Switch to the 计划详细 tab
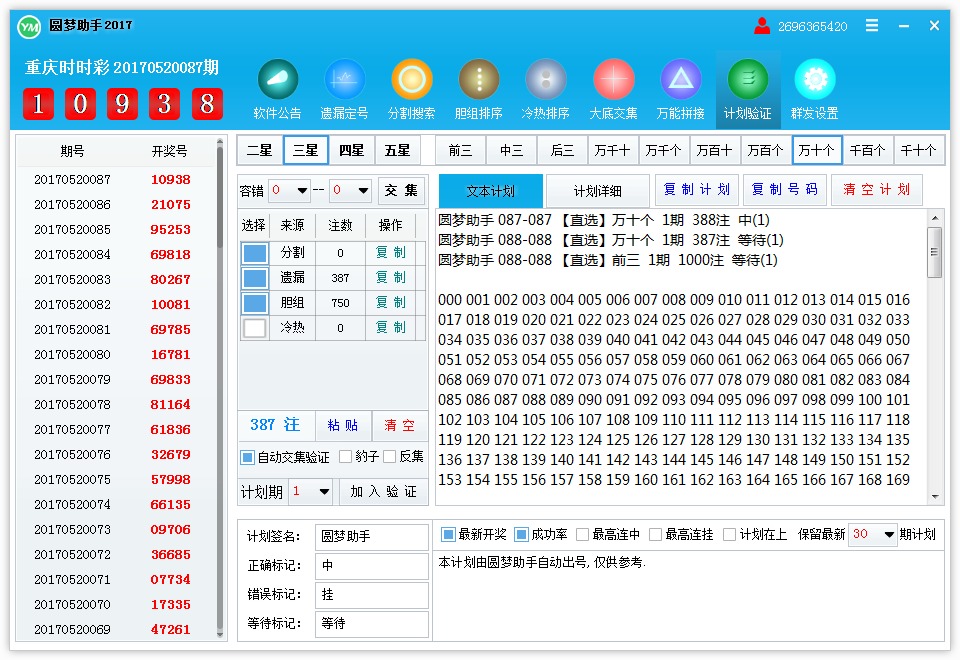 (x=597, y=191)
